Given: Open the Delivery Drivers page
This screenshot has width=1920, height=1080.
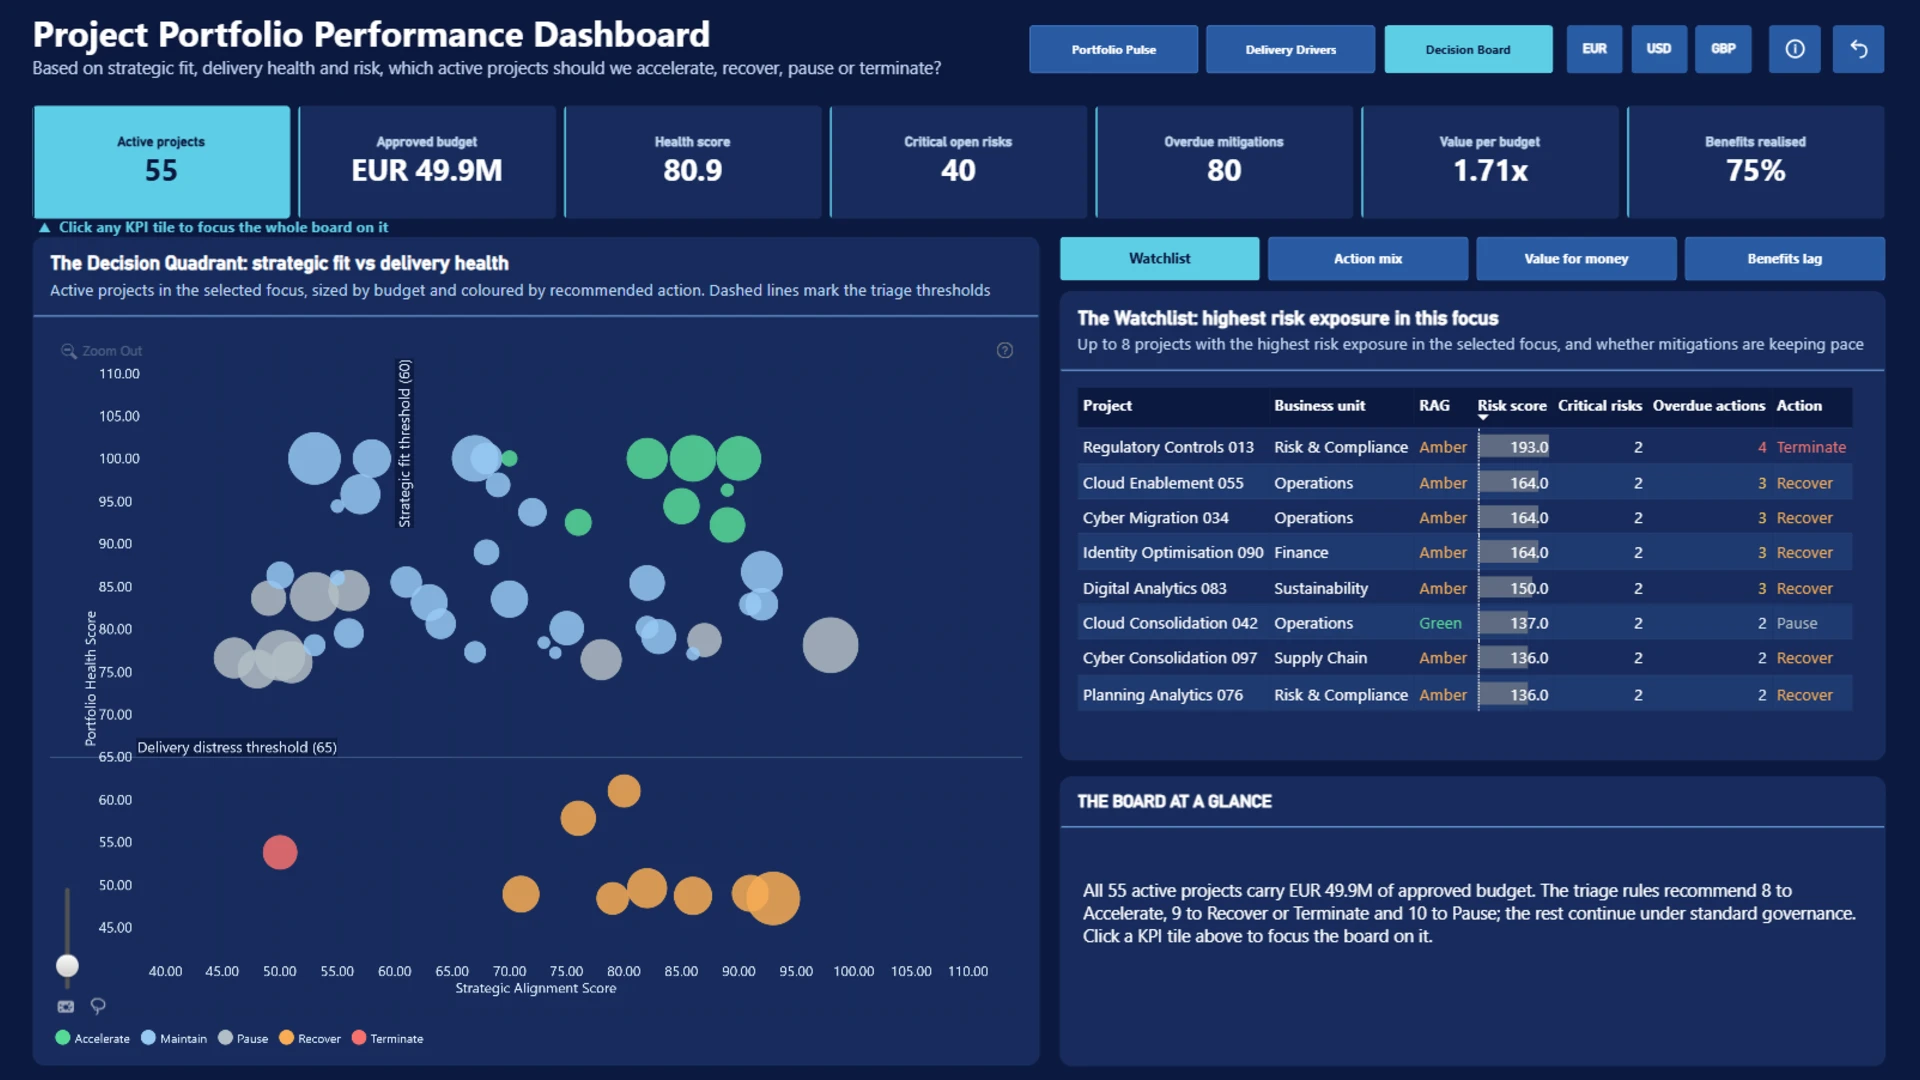Looking at the screenshot, I should 1290,49.
